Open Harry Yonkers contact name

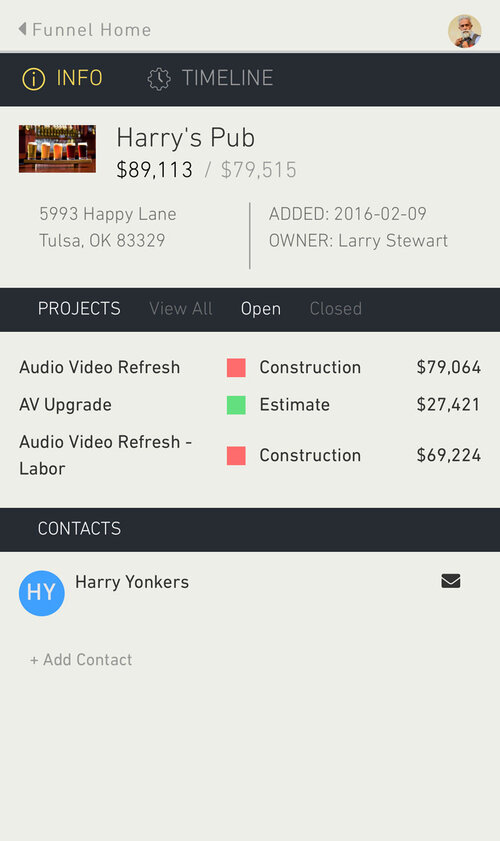click(132, 582)
